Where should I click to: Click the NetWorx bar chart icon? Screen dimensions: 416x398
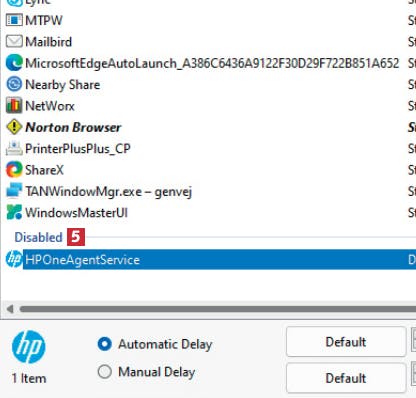tap(14, 106)
